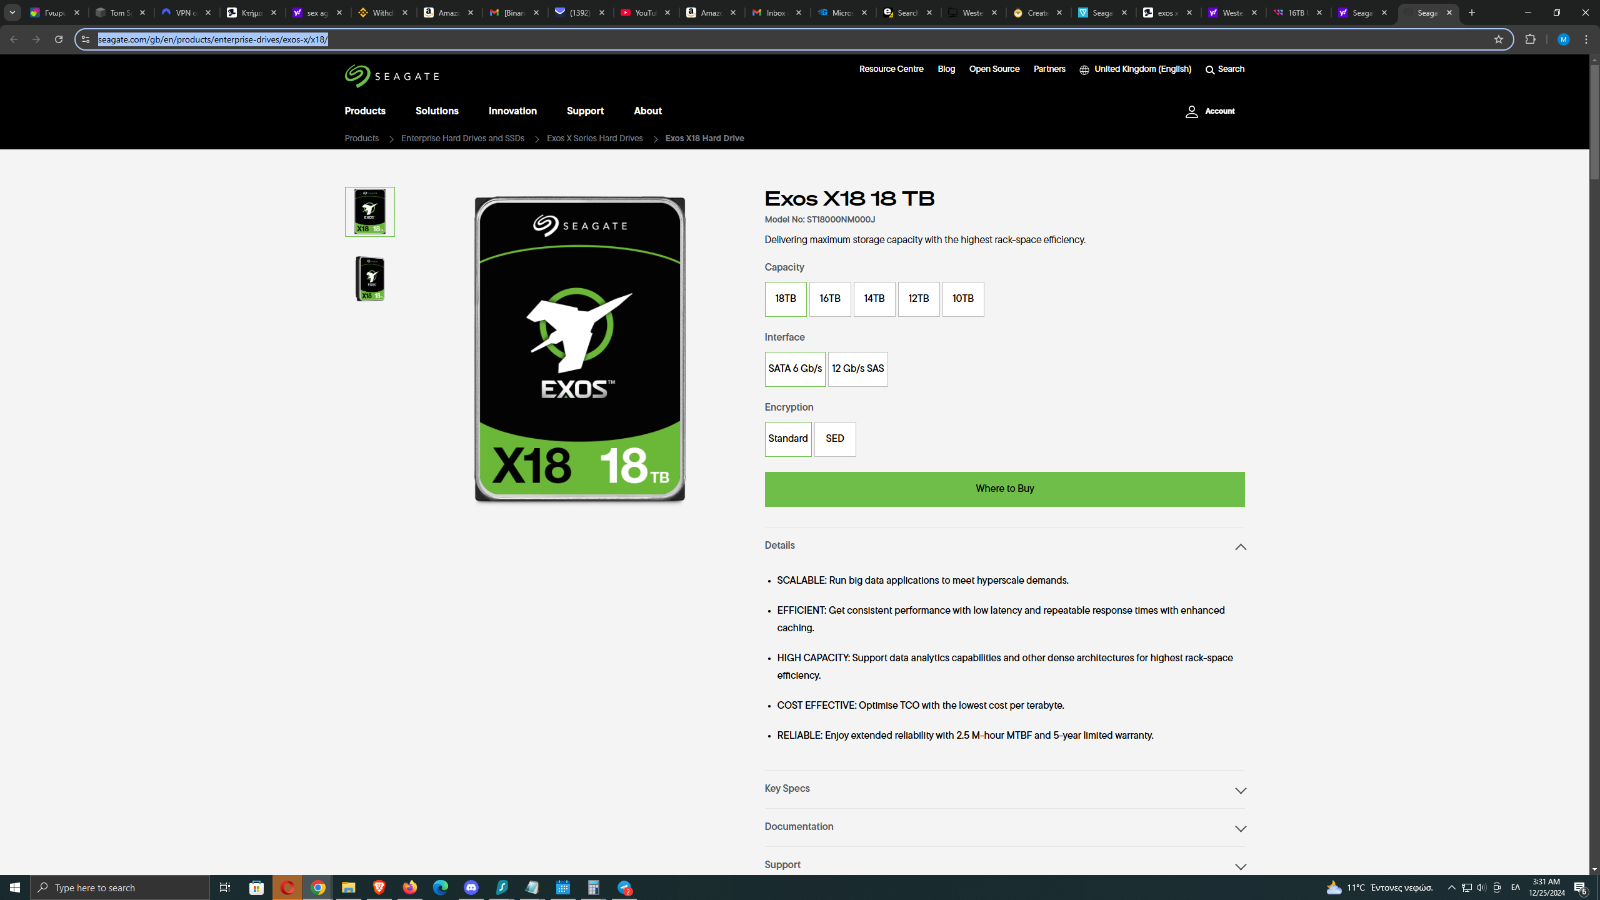Open the Blog link
Viewport: 1600px width, 900px height.
click(x=946, y=70)
